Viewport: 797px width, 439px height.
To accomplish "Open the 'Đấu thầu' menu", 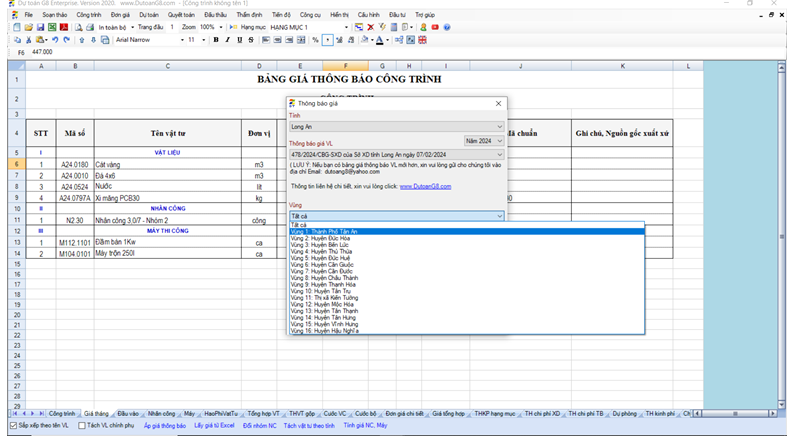I will point(216,15).
